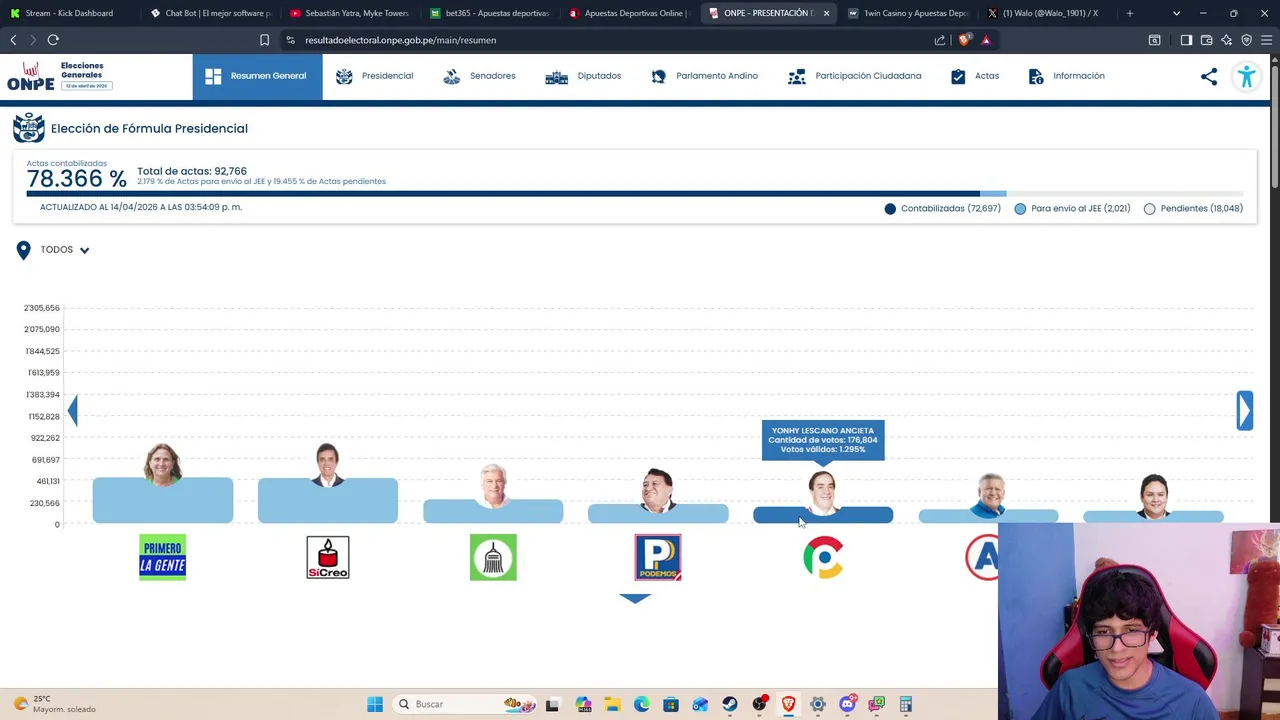Screen dimensions: 1280x720
Task: Switch to 1win Casino browser tab
Action: point(907,13)
